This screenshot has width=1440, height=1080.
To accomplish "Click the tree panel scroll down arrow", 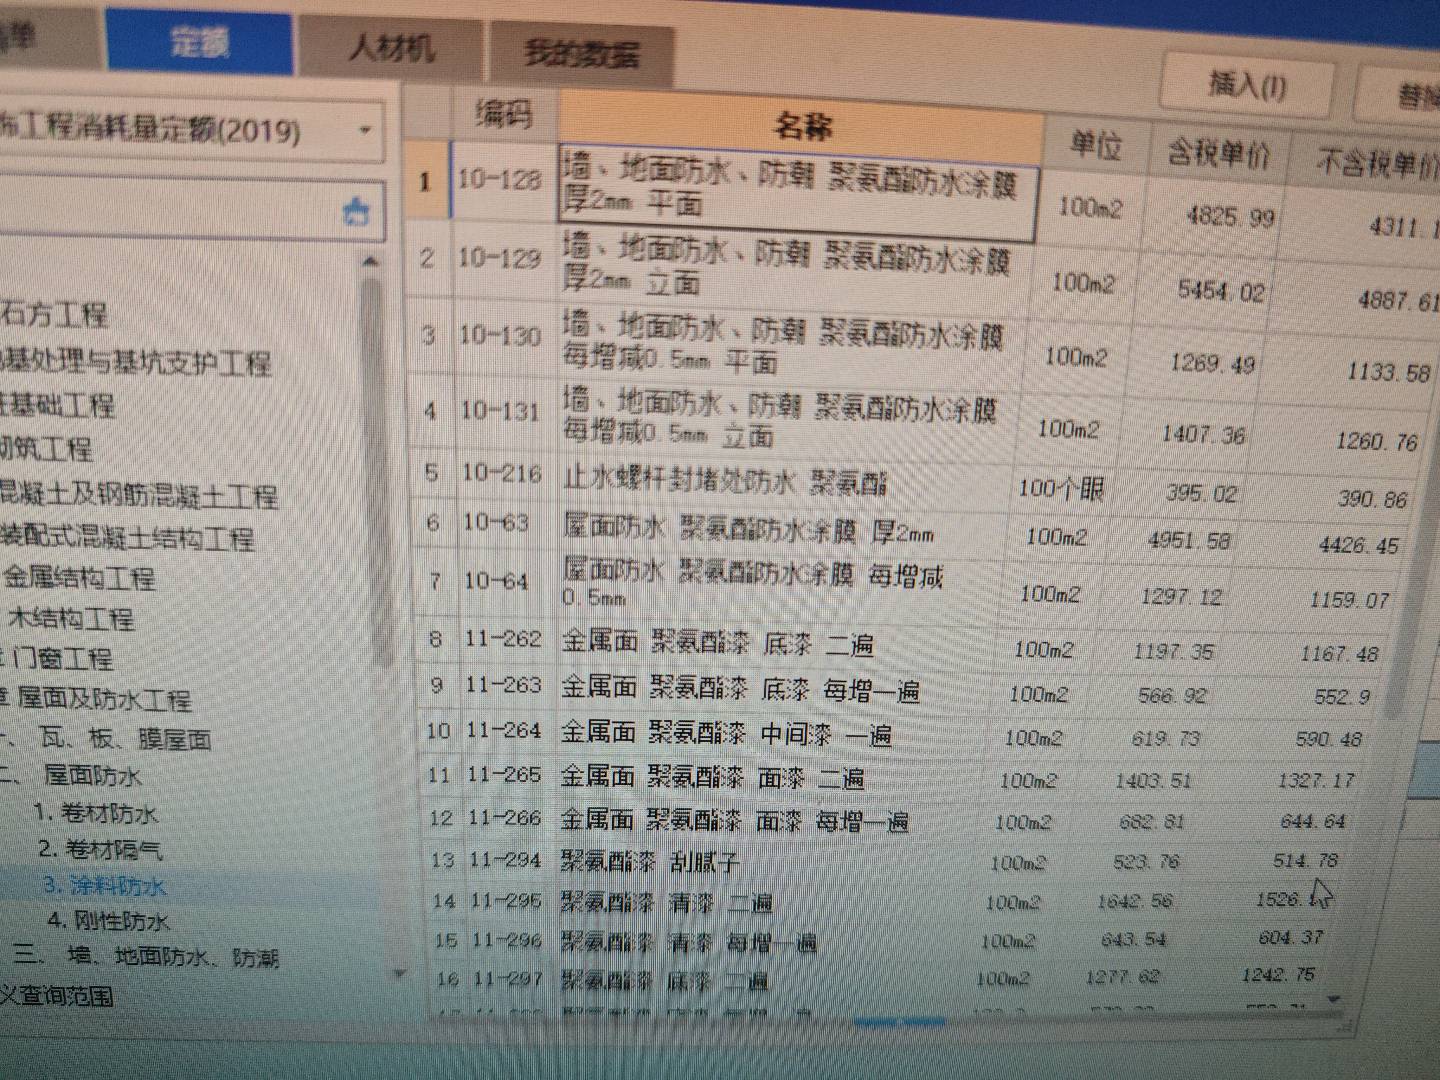I will [400, 973].
